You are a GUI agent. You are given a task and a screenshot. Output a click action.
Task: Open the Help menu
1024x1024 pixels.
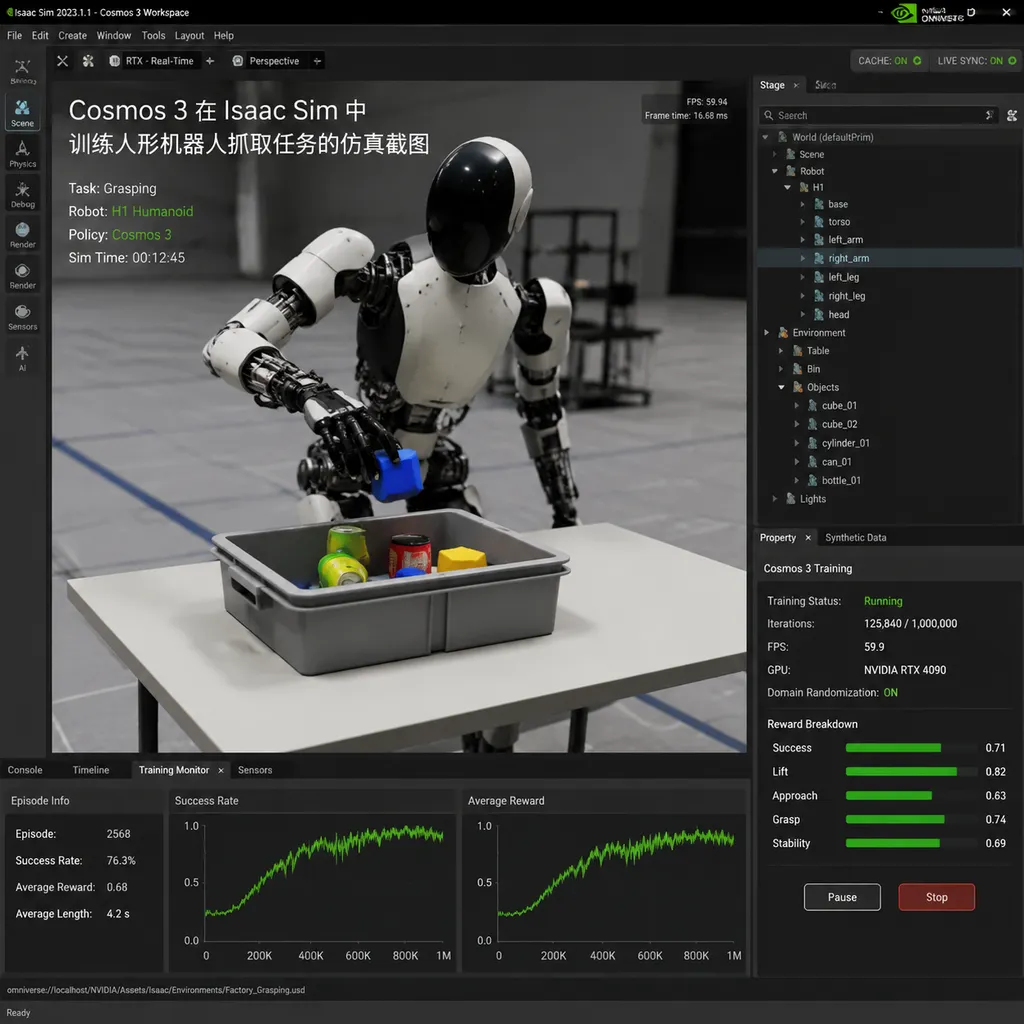[x=223, y=35]
